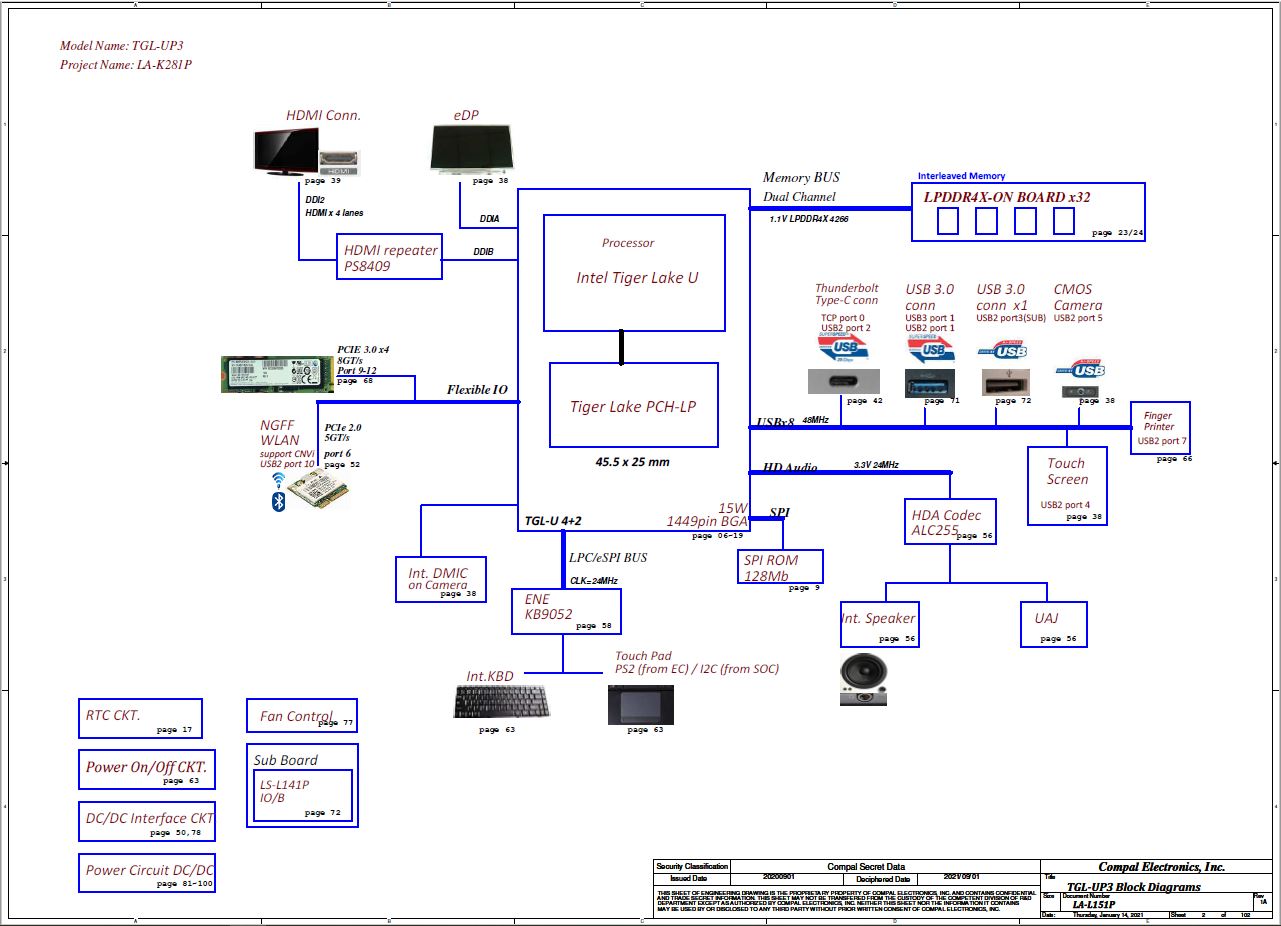
Task: Select the Intel Tiger Lake U processor block
Action: coord(635,273)
